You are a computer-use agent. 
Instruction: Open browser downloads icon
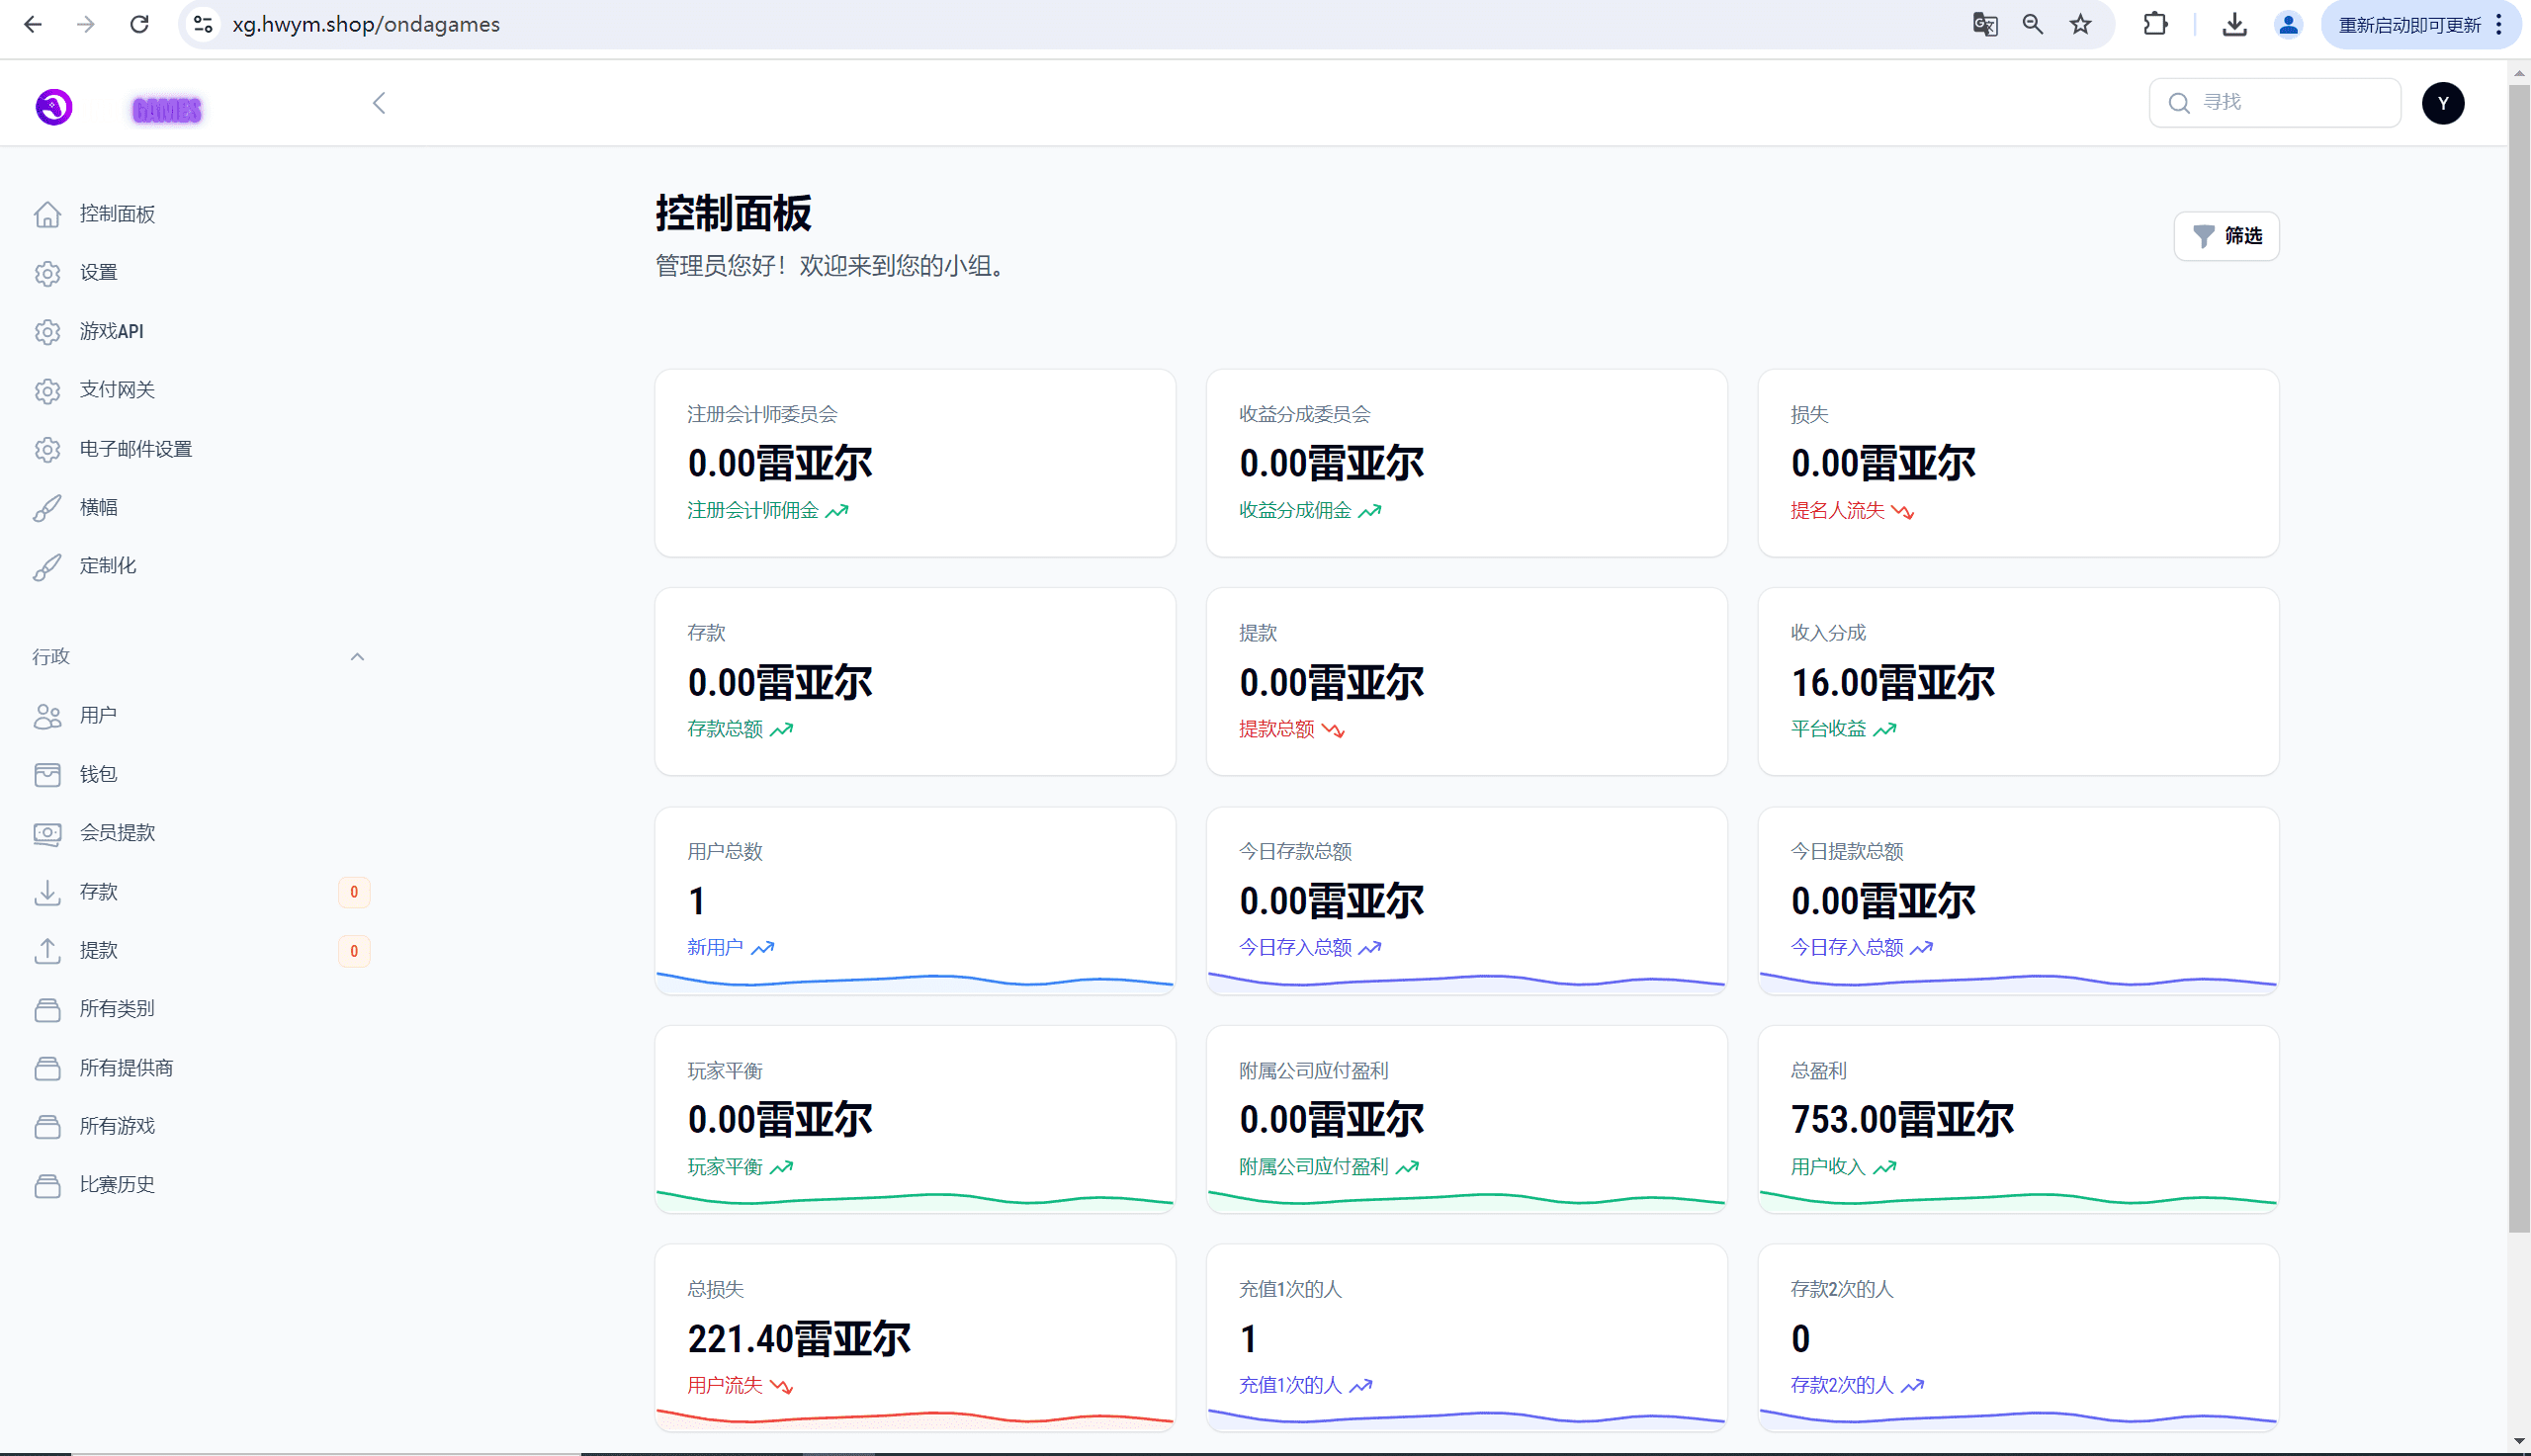[2234, 24]
